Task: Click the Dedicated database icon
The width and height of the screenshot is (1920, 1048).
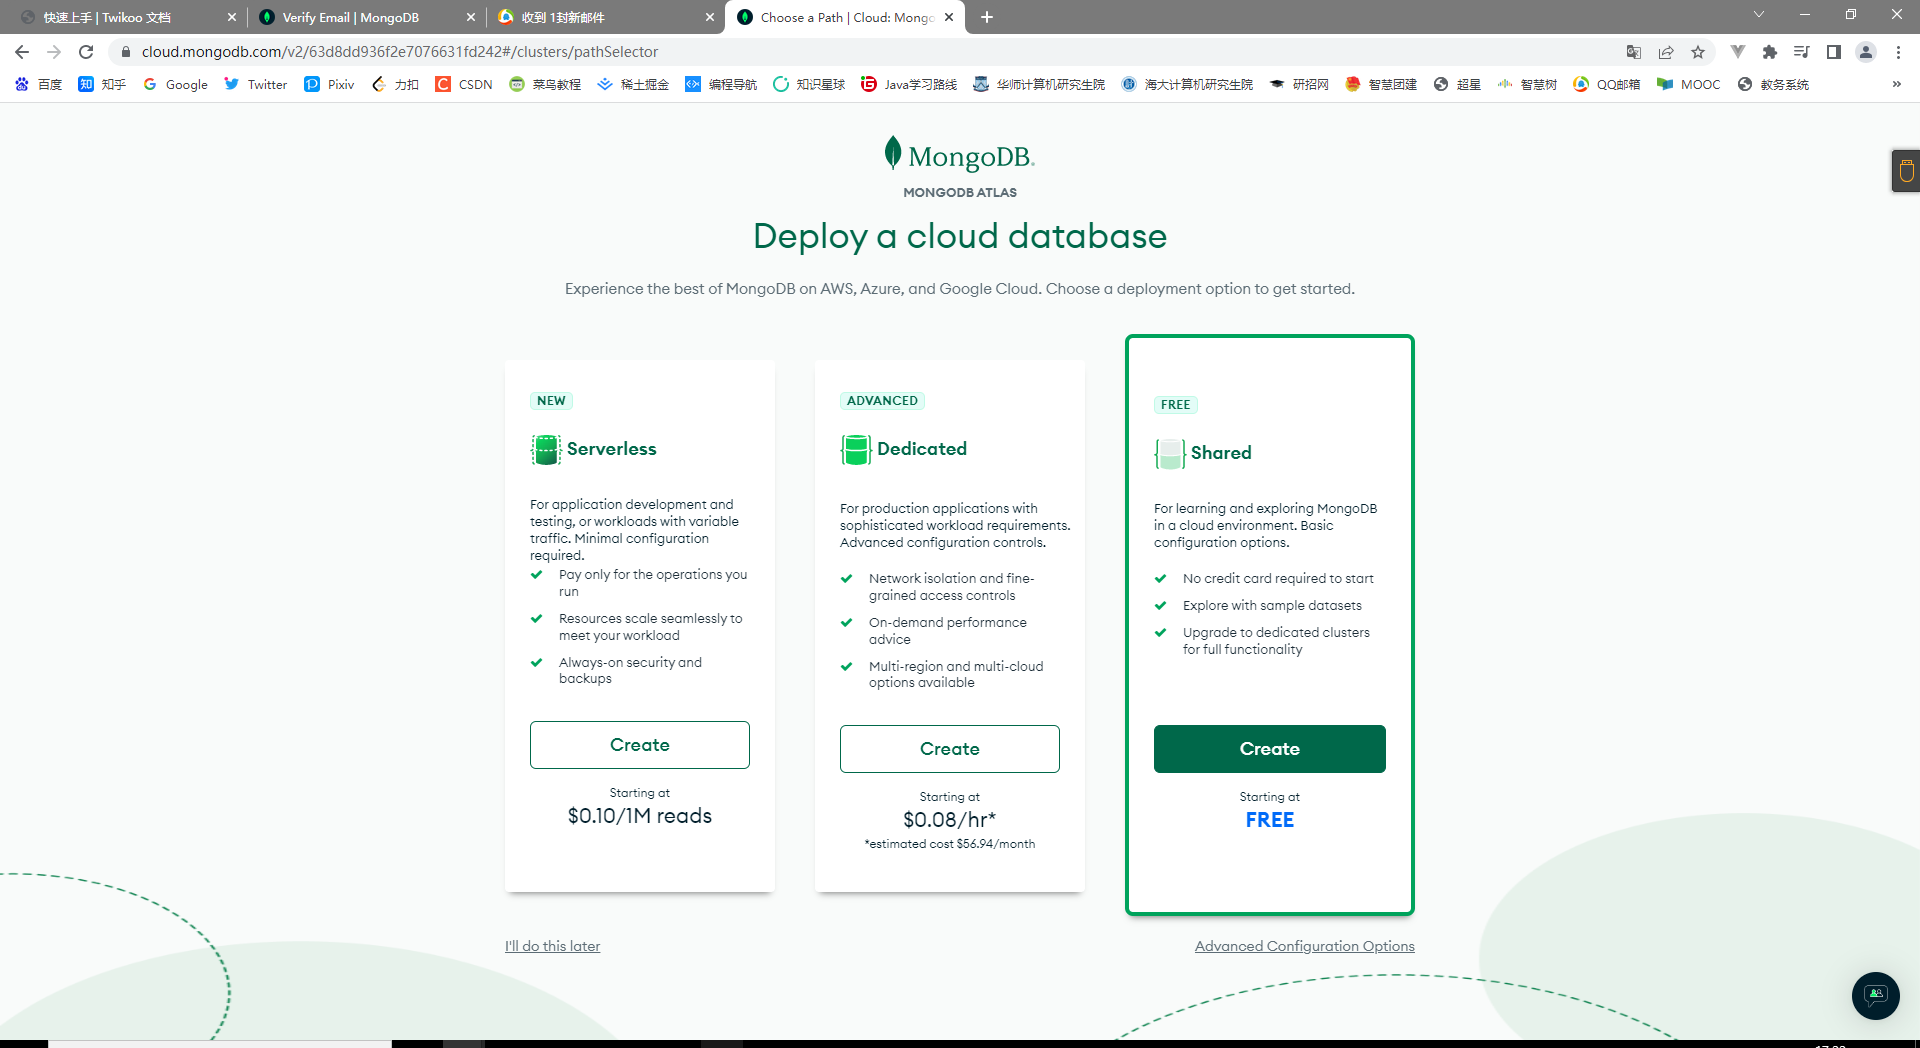Action: [855, 450]
